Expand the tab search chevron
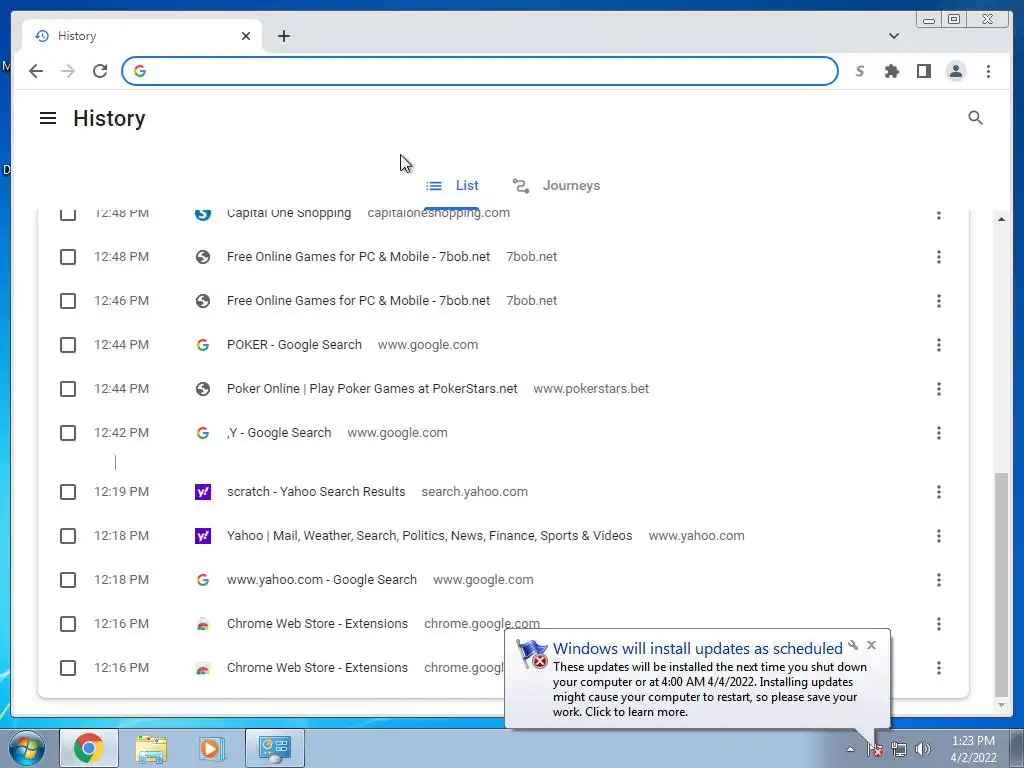Screen dimensions: 1024x768 [x=893, y=36]
